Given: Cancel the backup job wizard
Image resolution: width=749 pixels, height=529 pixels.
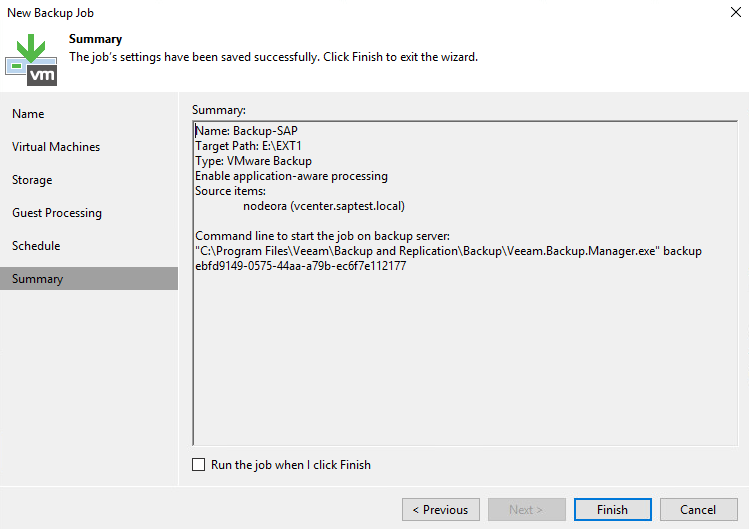Looking at the screenshot, I should coord(698,510).
